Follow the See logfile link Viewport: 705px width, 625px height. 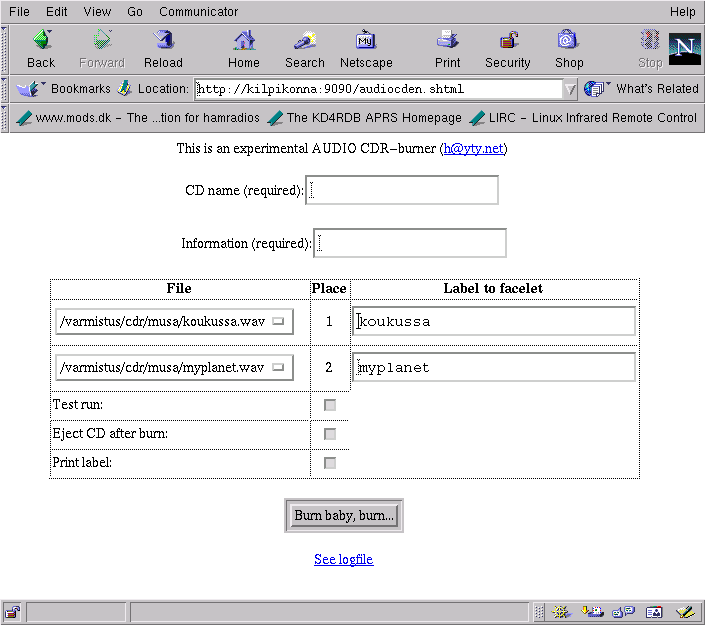click(x=343, y=559)
